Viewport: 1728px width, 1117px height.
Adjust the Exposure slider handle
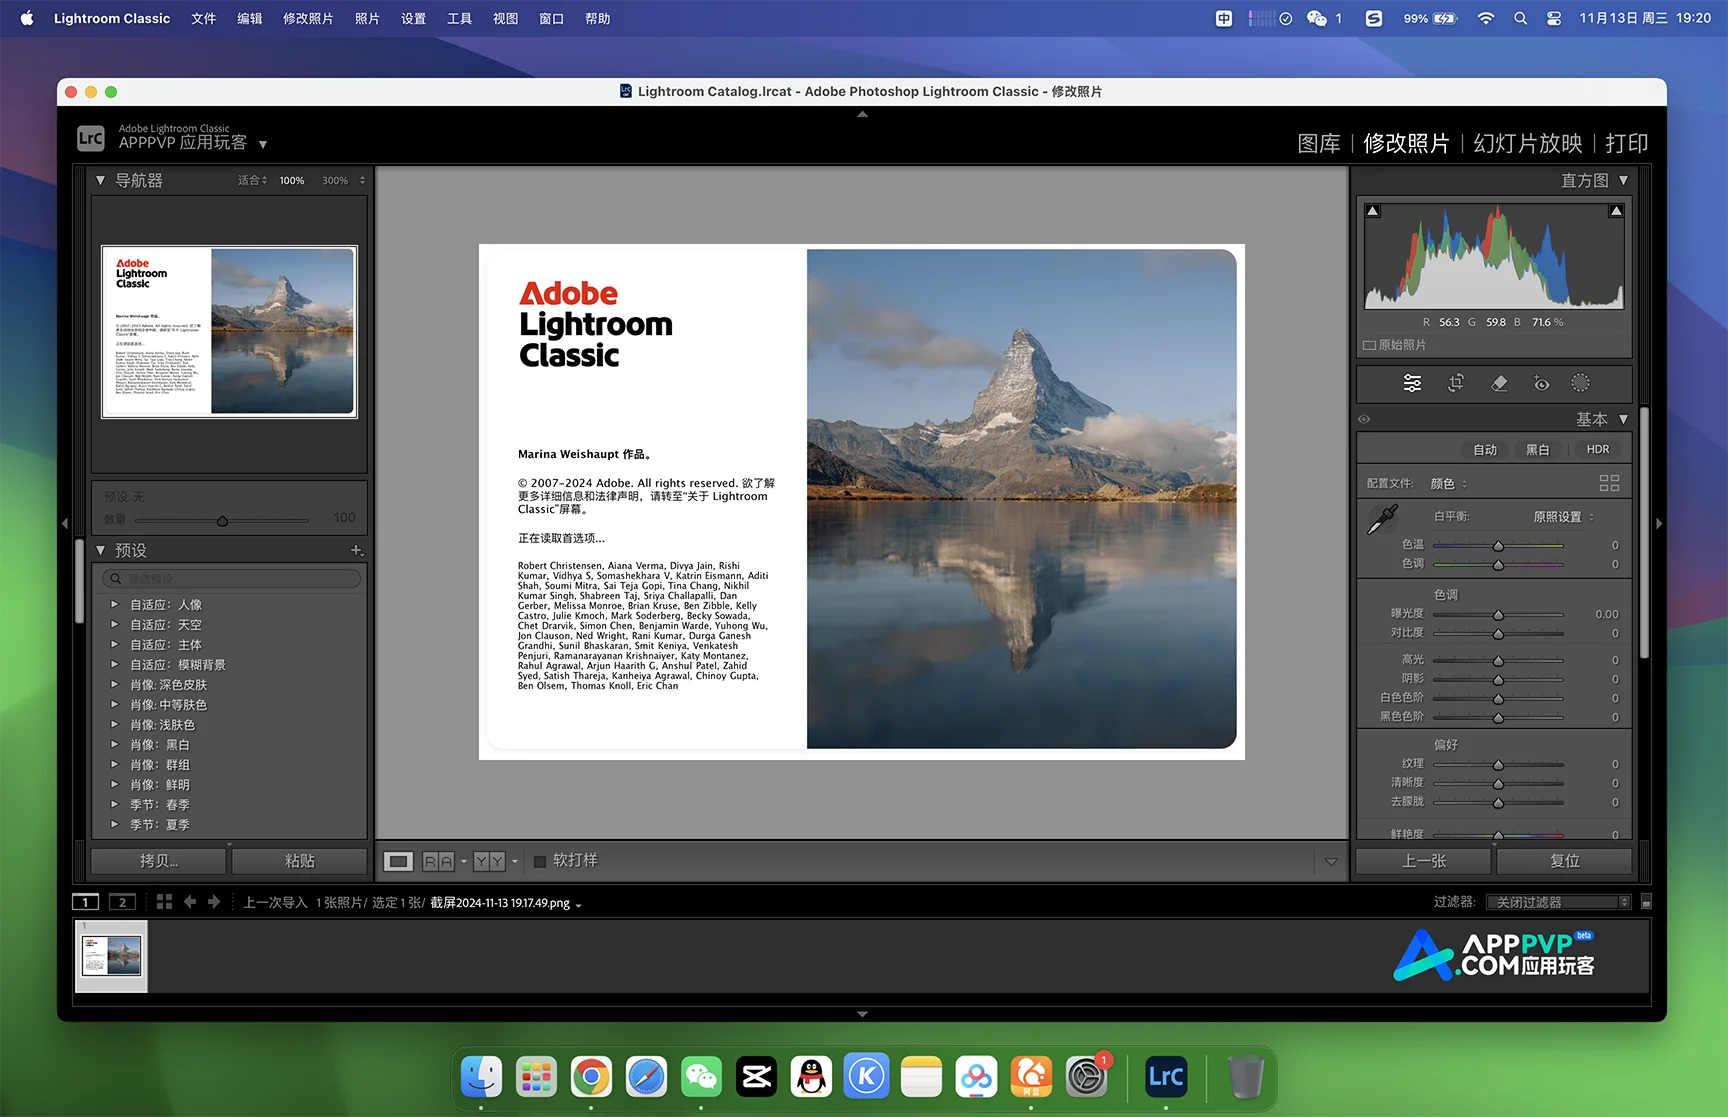(1498, 615)
